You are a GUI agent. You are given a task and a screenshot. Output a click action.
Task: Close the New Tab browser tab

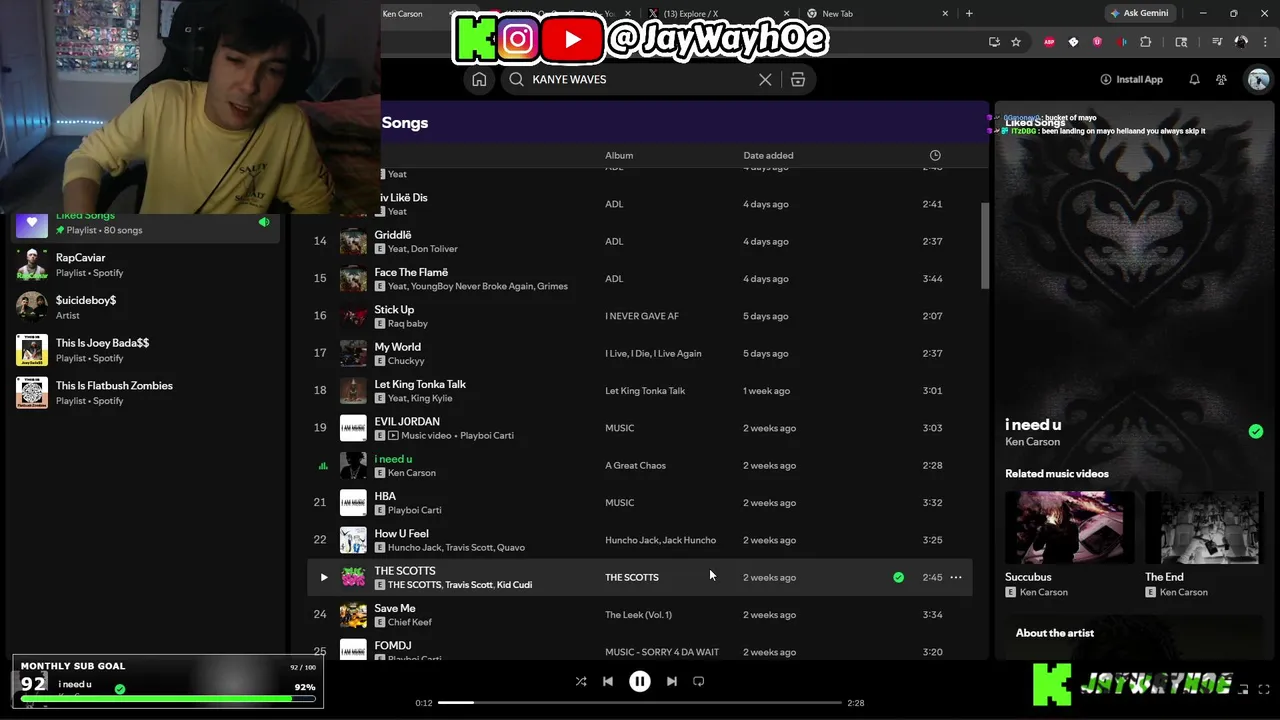tap(945, 13)
